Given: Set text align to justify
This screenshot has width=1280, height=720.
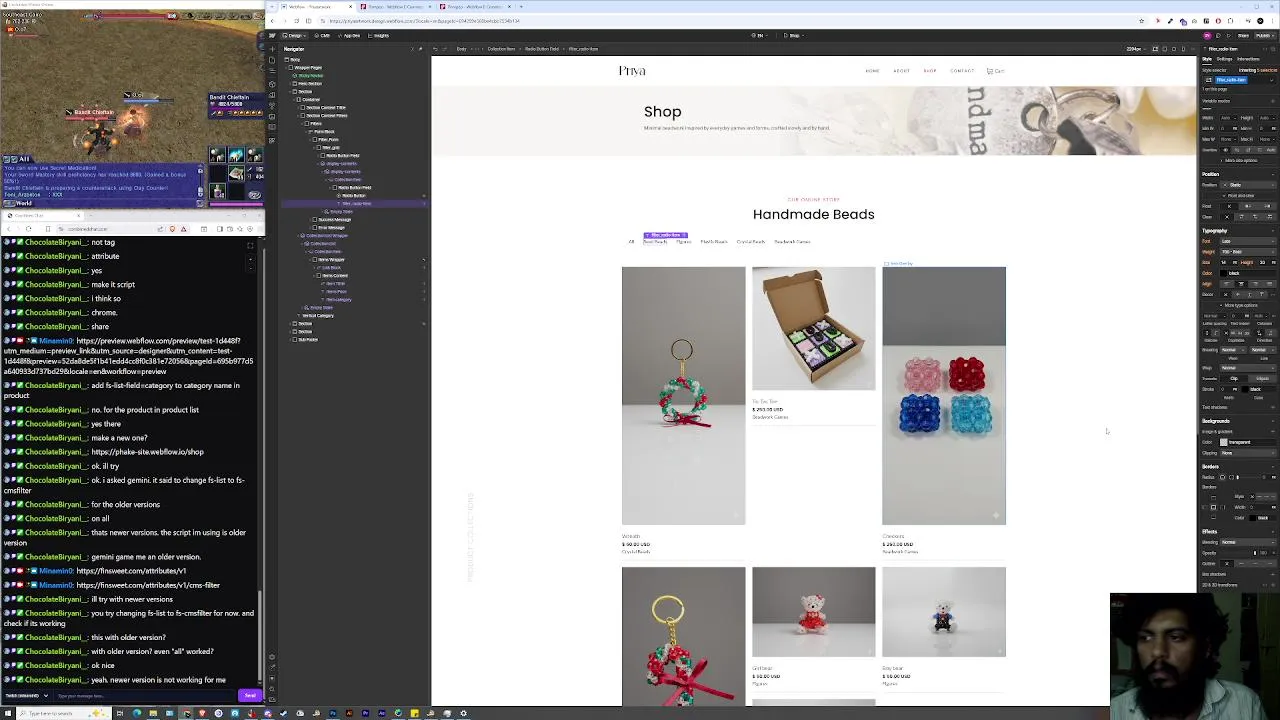Looking at the screenshot, I should point(1271,284).
